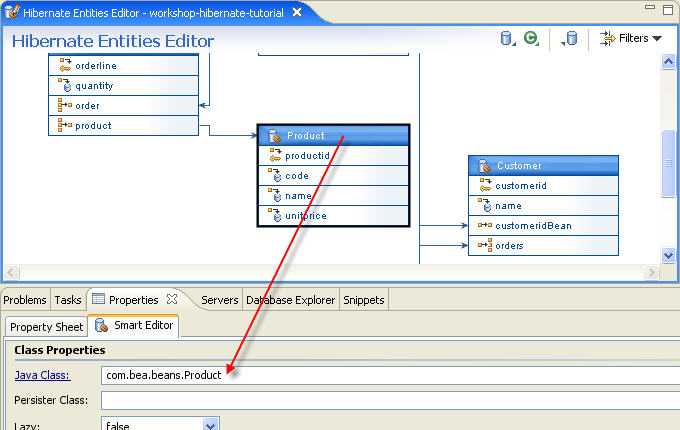Click the vertical scrollbar up arrow

coord(668,62)
